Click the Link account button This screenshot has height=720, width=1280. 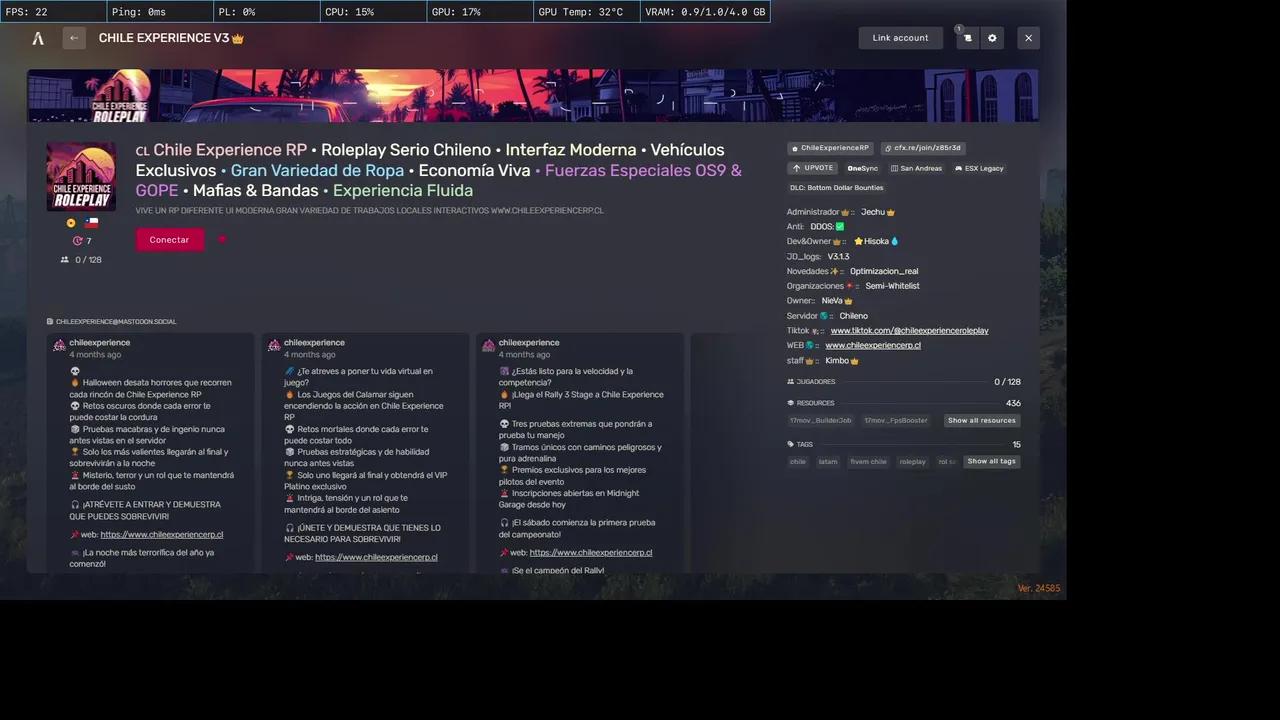point(900,37)
